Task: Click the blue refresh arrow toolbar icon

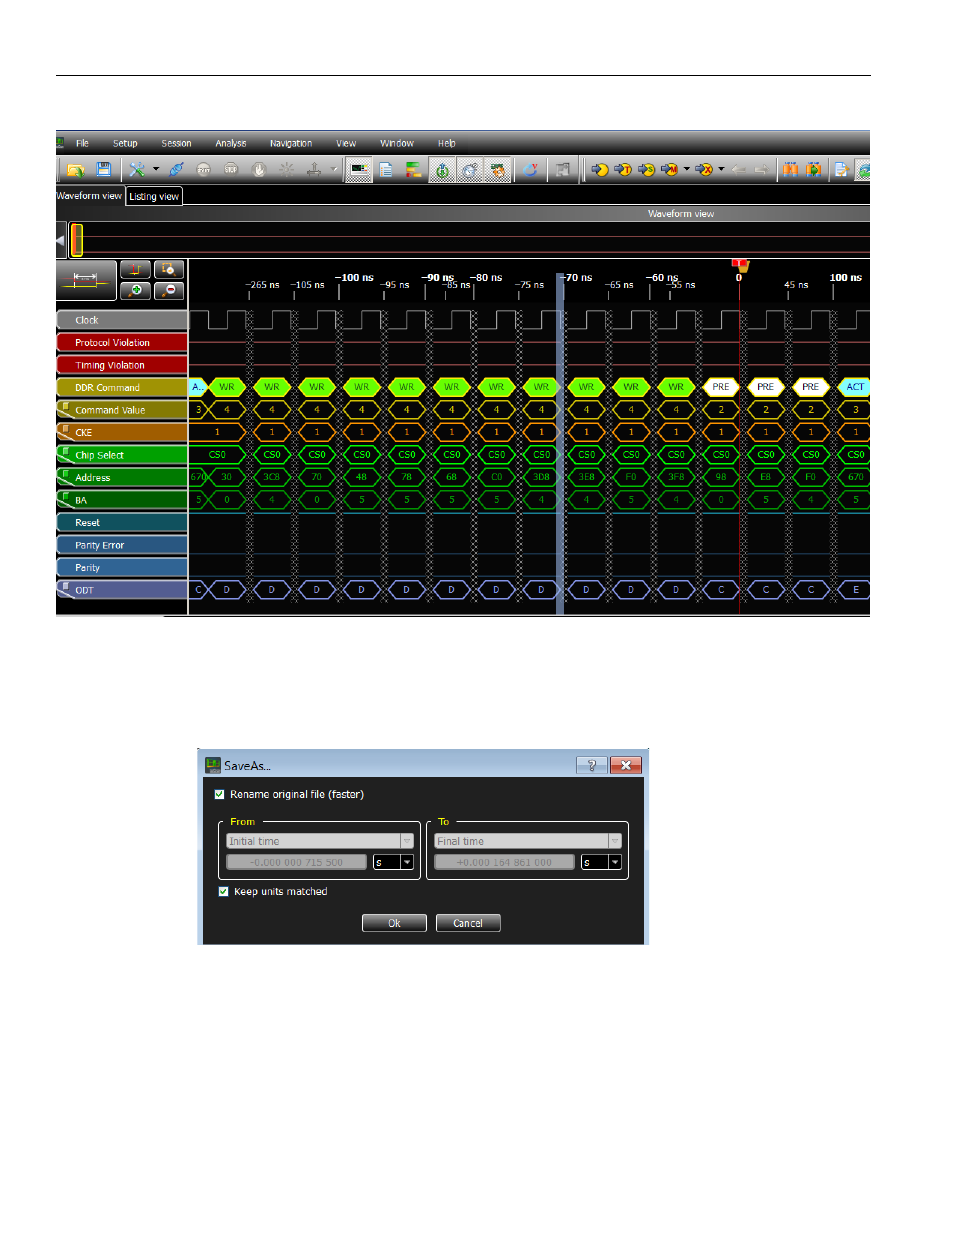Action: pos(530,170)
